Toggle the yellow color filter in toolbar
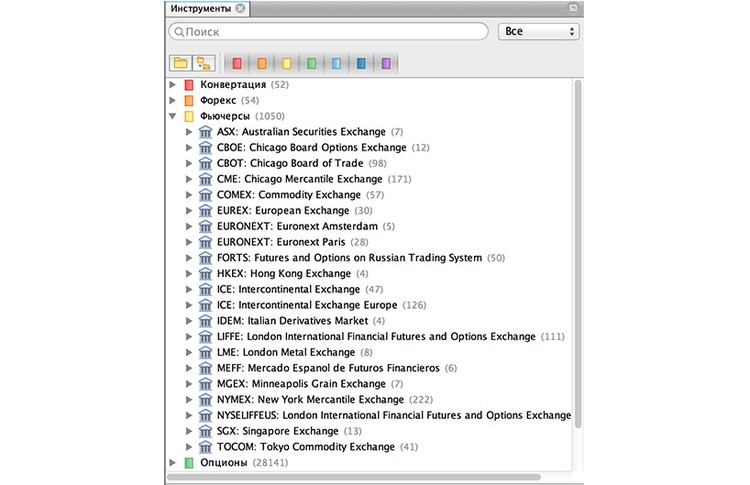750x485 pixels. [x=287, y=63]
